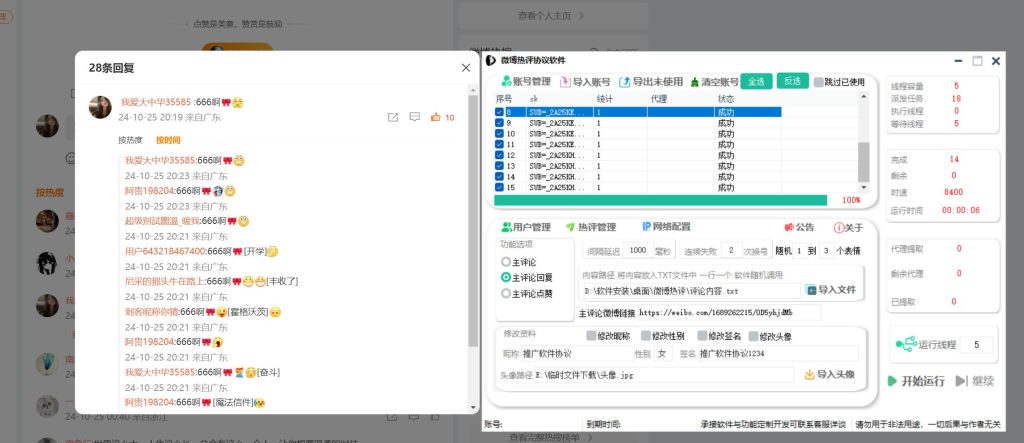Click the 运行线程 thread count field
The width and height of the screenshot is (1024, 443).
pos(976,345)
